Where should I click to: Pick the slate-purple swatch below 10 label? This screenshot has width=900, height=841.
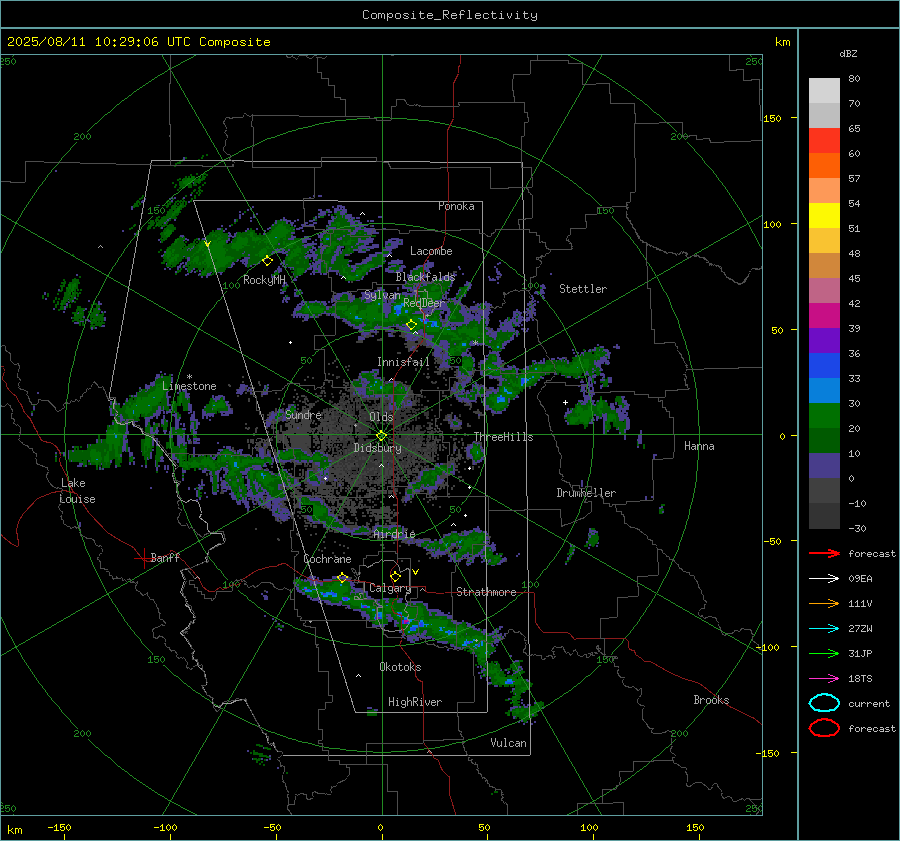(x=824, y=466)
